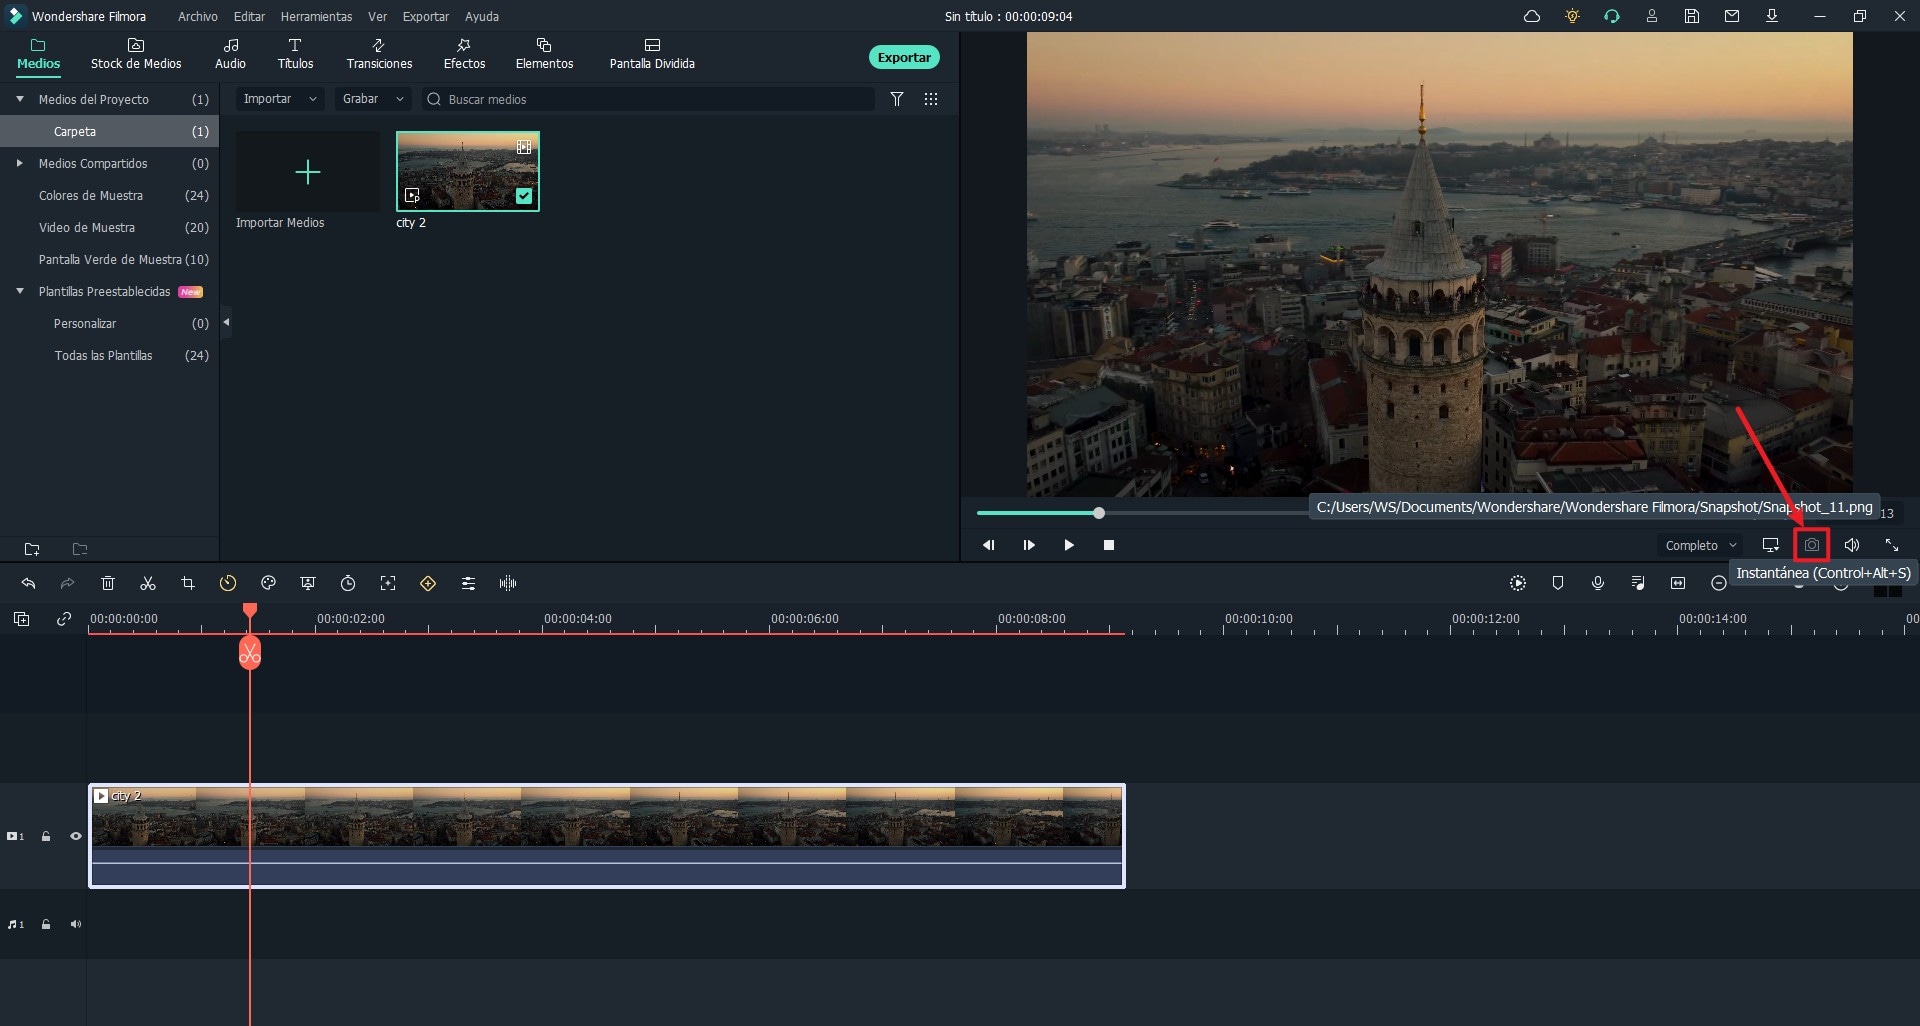1920x1026 pixels.
Task: Lock video track 1
Action: click(46, 836)
